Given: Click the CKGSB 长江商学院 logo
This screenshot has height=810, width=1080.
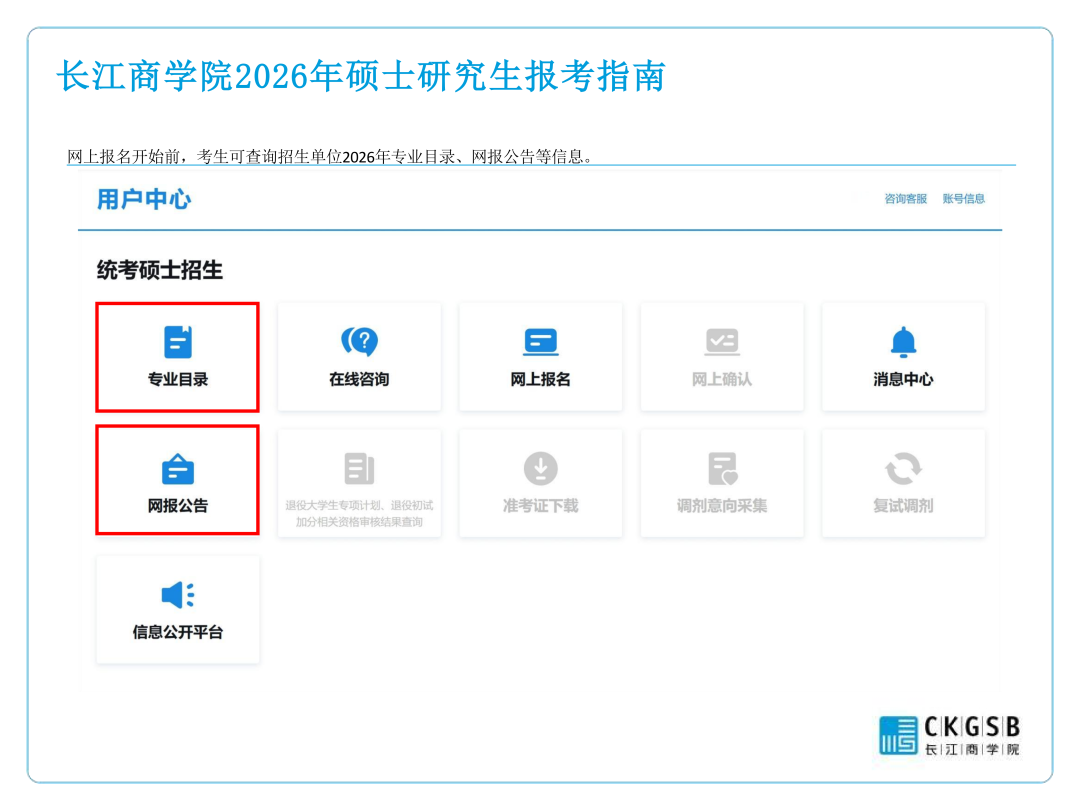Looking at the screenshot, I should (949, 735).
